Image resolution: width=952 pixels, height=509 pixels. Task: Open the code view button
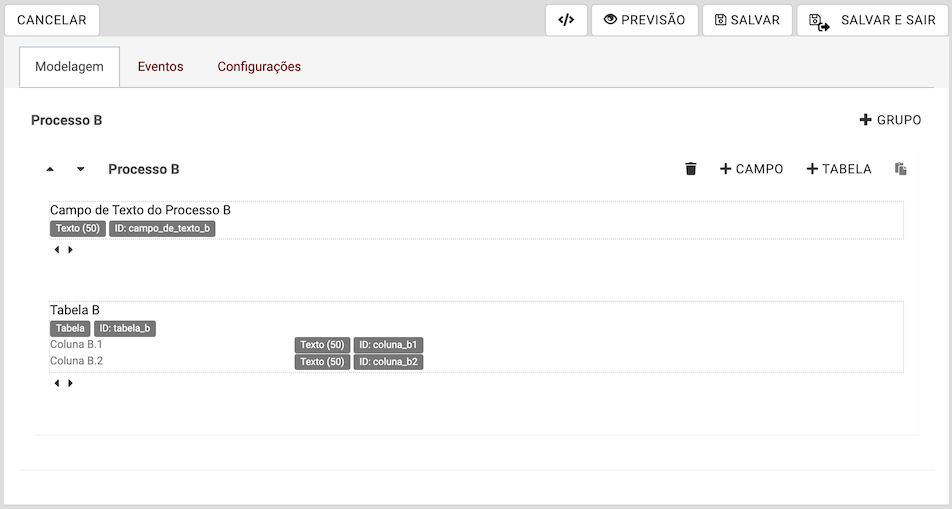click(566, 20)
